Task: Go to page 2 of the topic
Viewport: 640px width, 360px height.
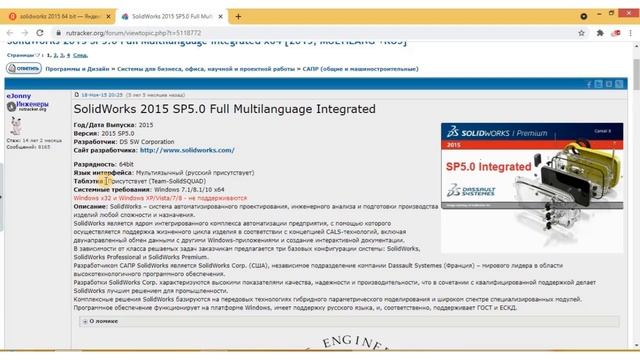Action: 55,55
